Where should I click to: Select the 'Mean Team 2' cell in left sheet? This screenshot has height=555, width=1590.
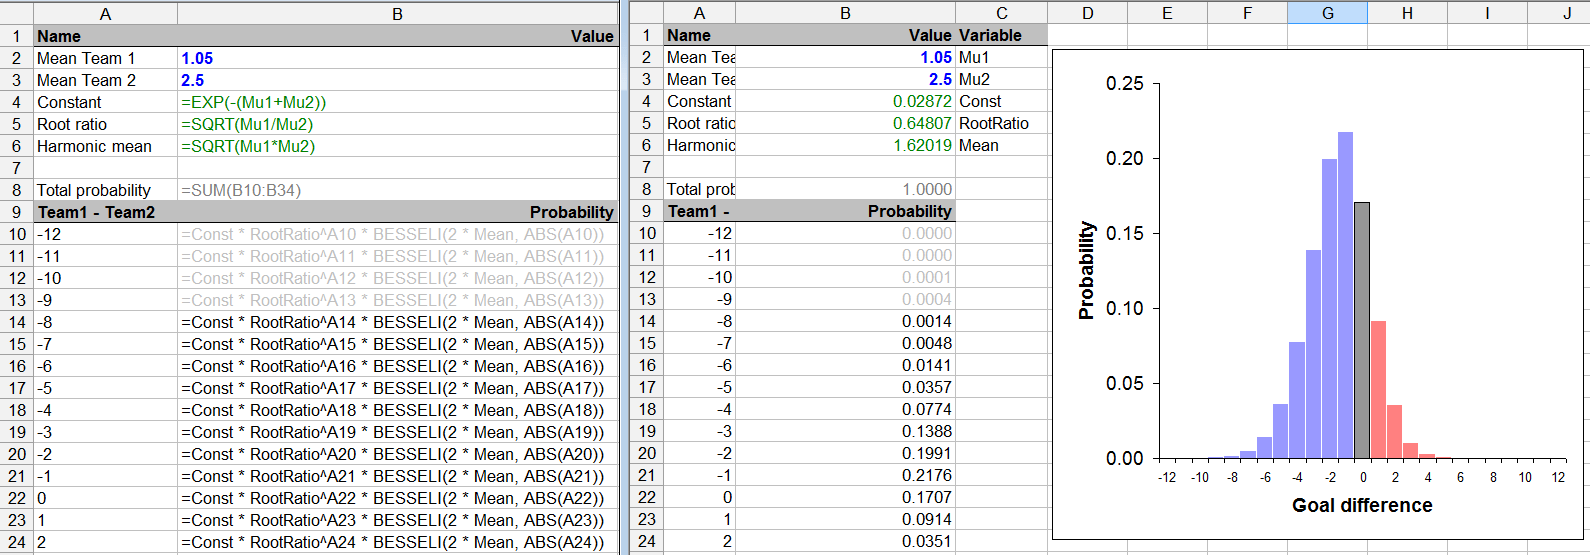(x=105, y=80)
